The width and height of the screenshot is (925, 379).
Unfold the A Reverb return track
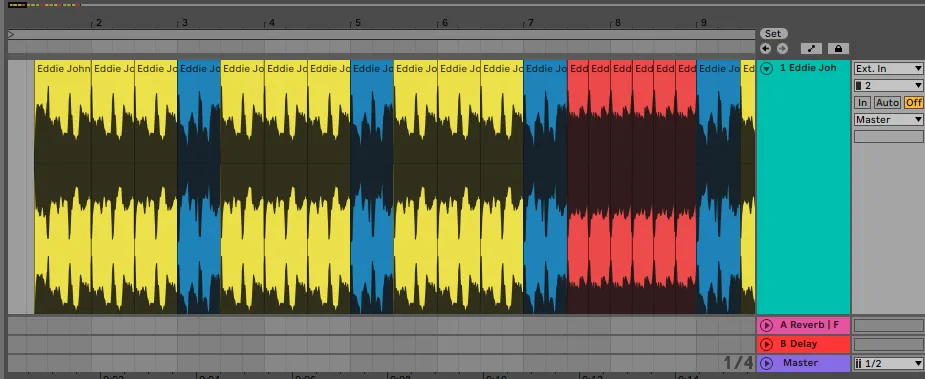coord(766,325)
